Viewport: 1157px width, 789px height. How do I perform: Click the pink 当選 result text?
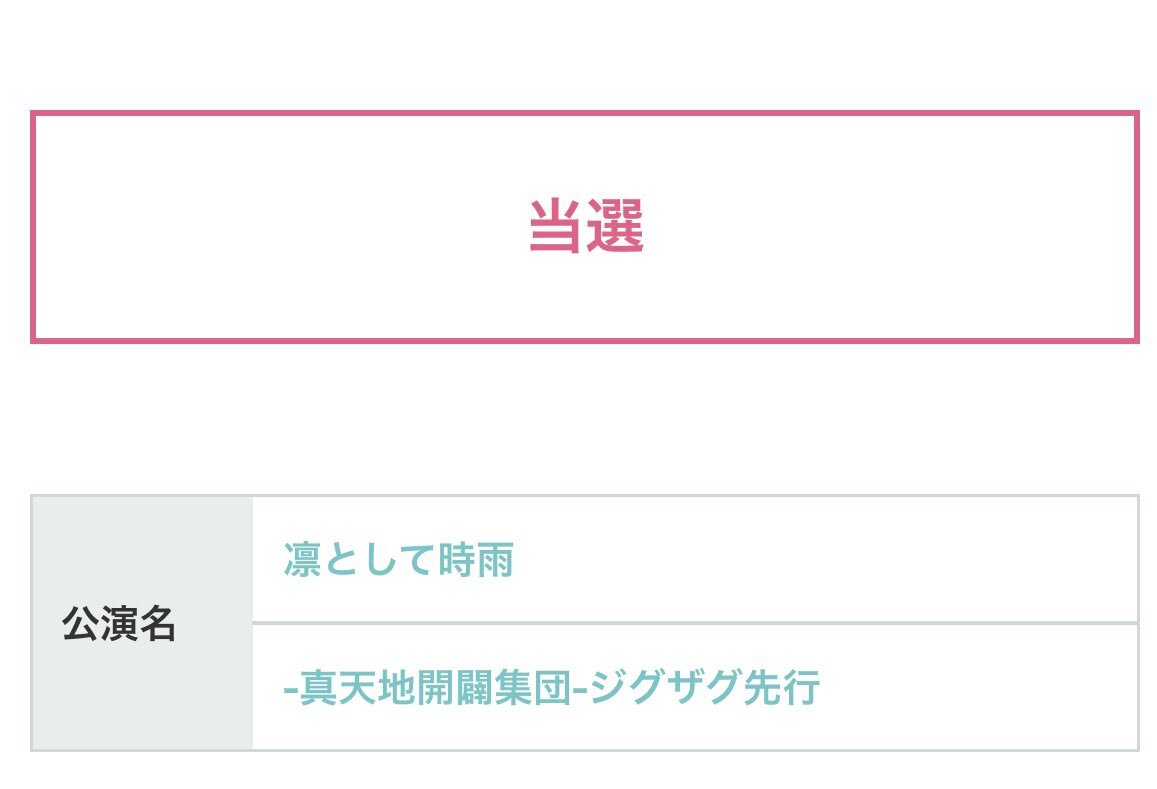[x=585, y=226]
